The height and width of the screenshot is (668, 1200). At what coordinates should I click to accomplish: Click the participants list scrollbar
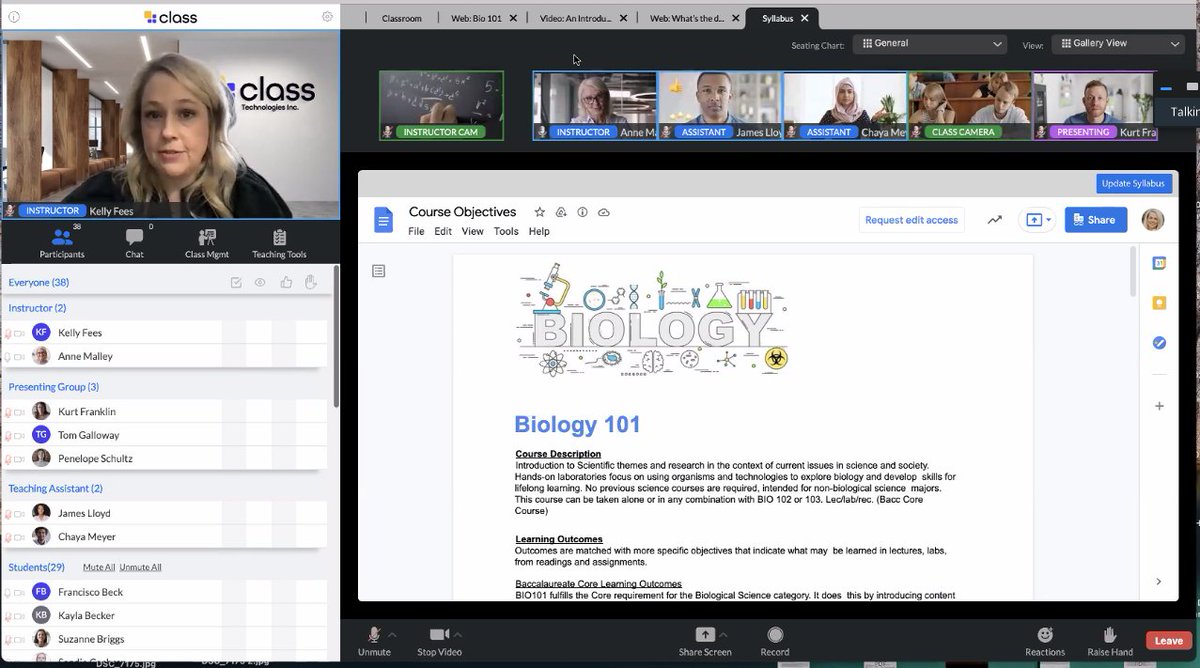tap(336, 336)
